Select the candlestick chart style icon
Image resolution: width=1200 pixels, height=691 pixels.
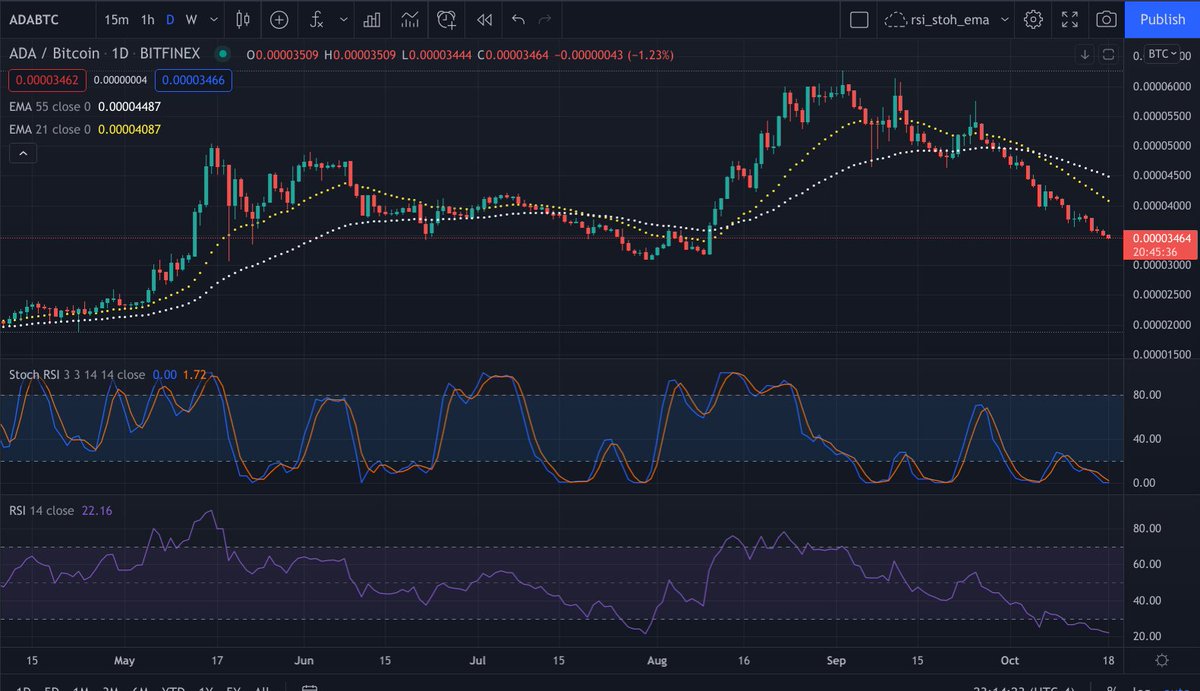point(242,19)
